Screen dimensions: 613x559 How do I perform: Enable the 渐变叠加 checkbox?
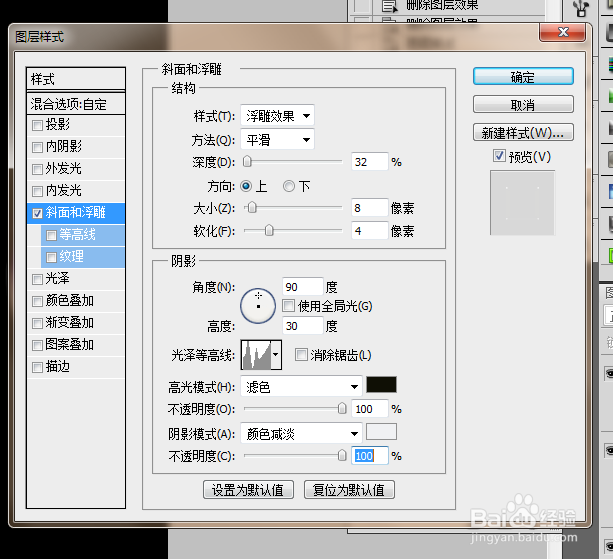pyautogui.click(x=37, y=323)
